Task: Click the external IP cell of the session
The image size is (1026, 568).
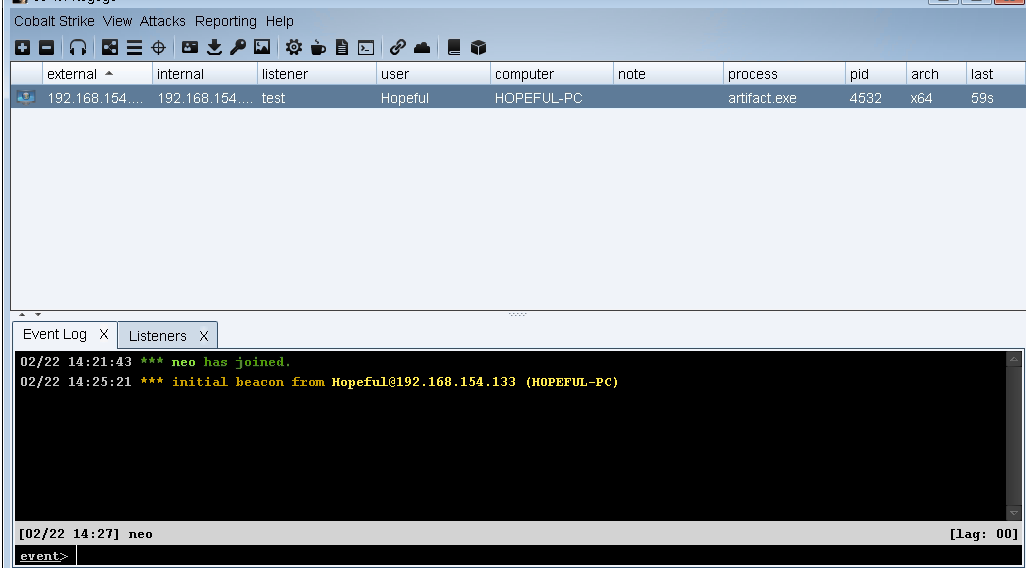Action: (97, 98)
